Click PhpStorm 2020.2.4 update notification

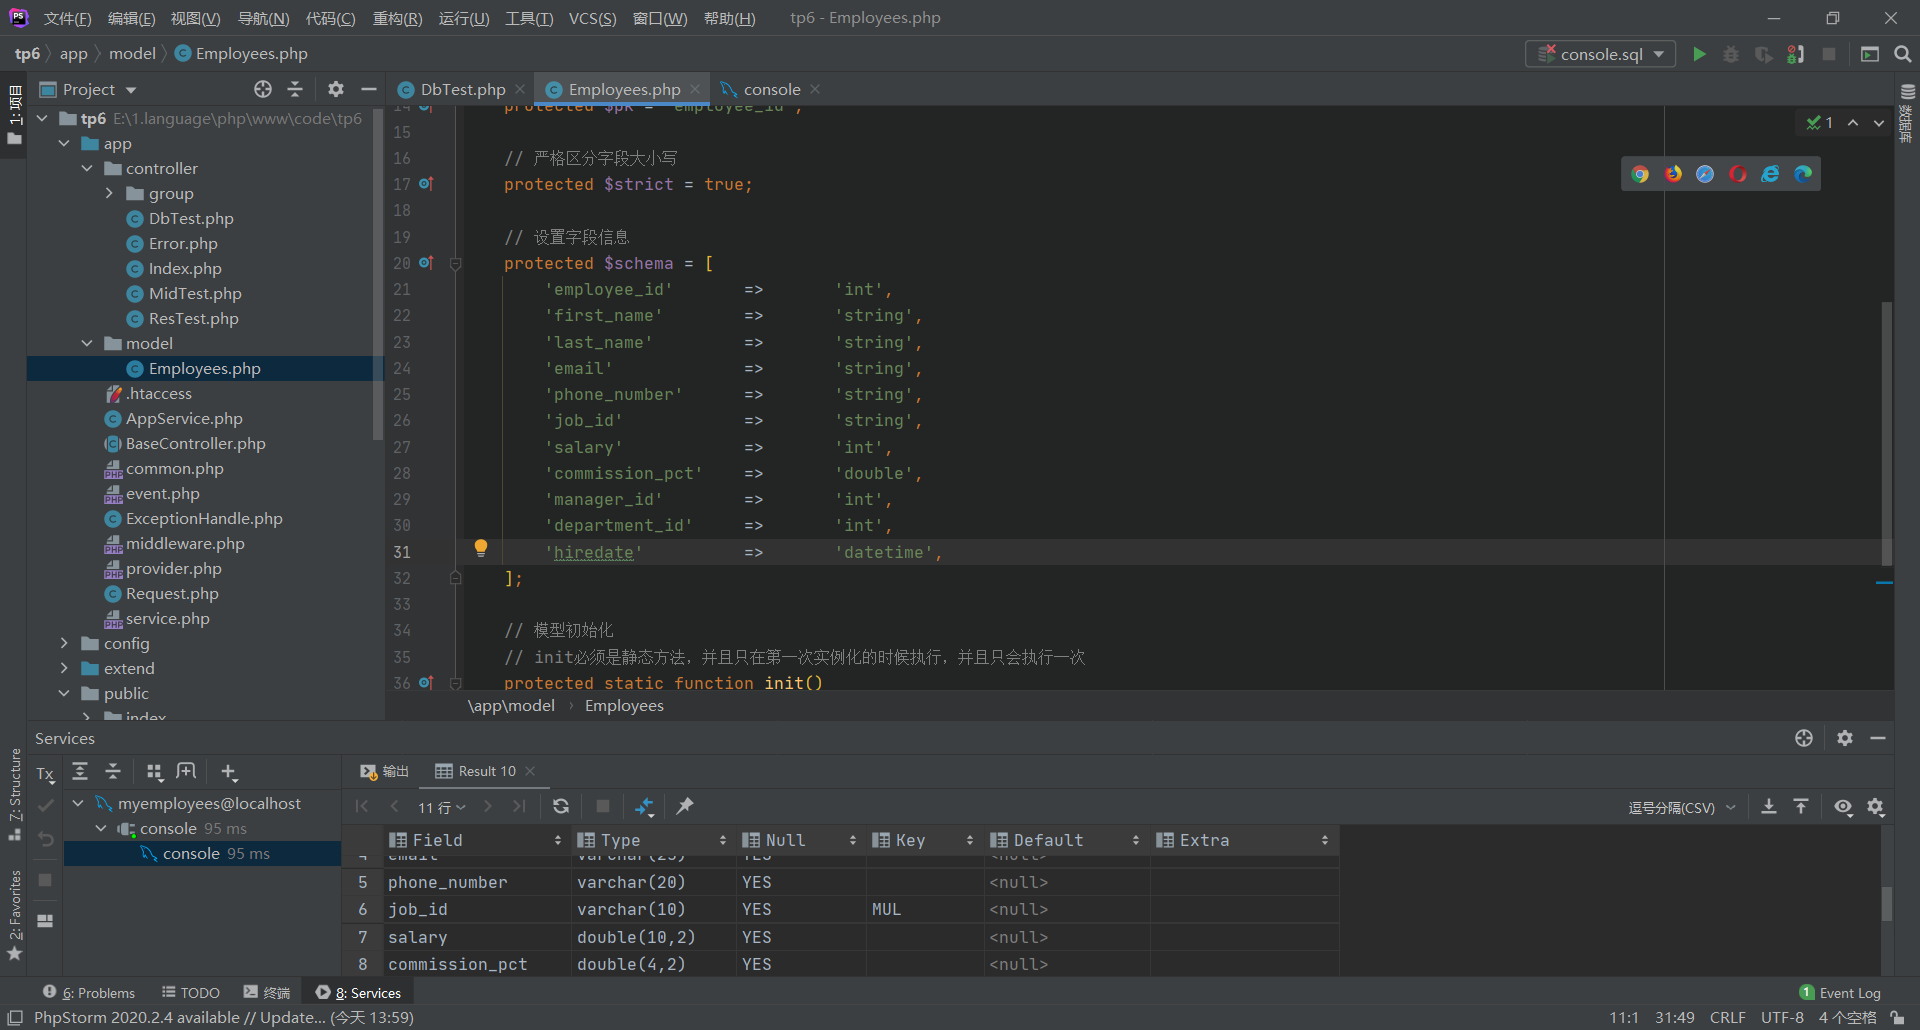point(224,1017)
